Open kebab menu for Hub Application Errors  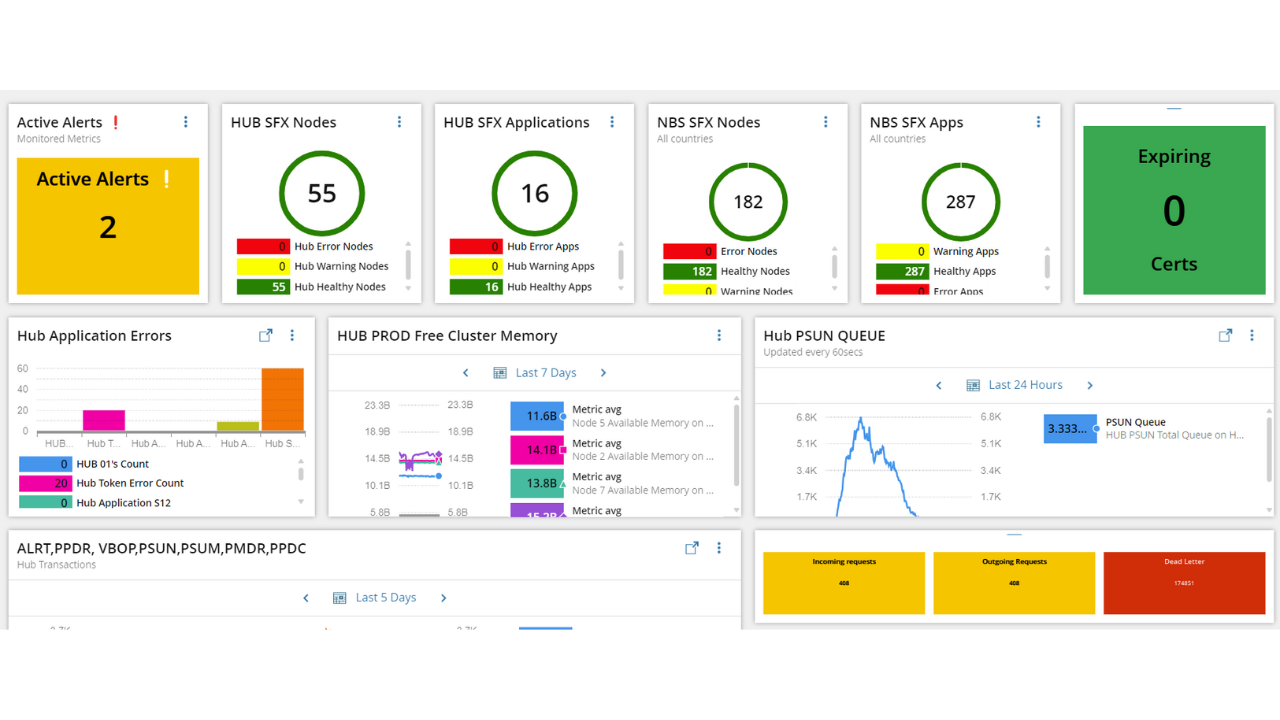292,336
